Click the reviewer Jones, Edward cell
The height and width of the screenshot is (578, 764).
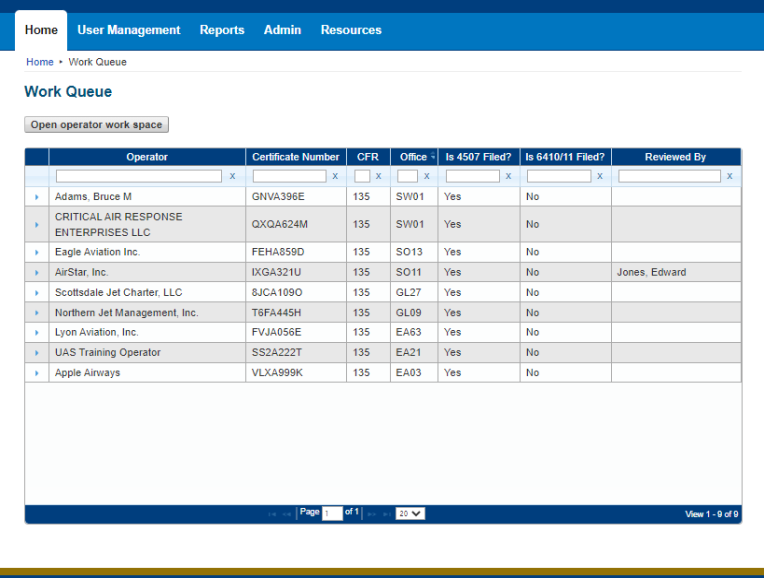click(x=676, y=272)
